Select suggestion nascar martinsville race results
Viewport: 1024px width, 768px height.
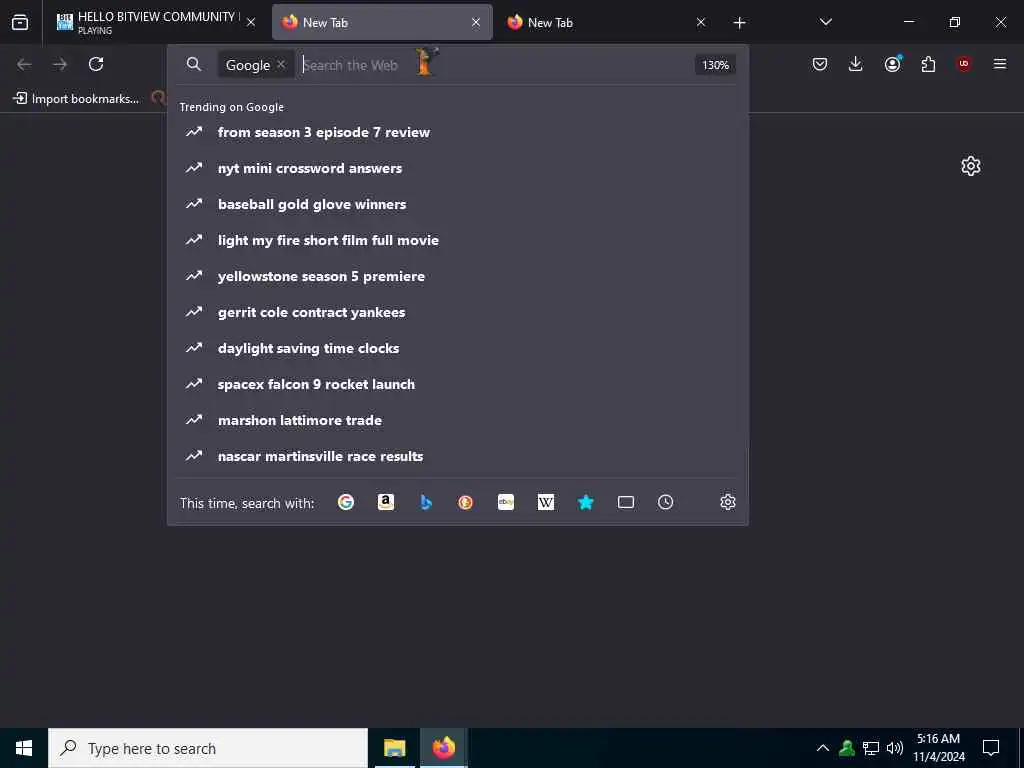tap(457, 456)
